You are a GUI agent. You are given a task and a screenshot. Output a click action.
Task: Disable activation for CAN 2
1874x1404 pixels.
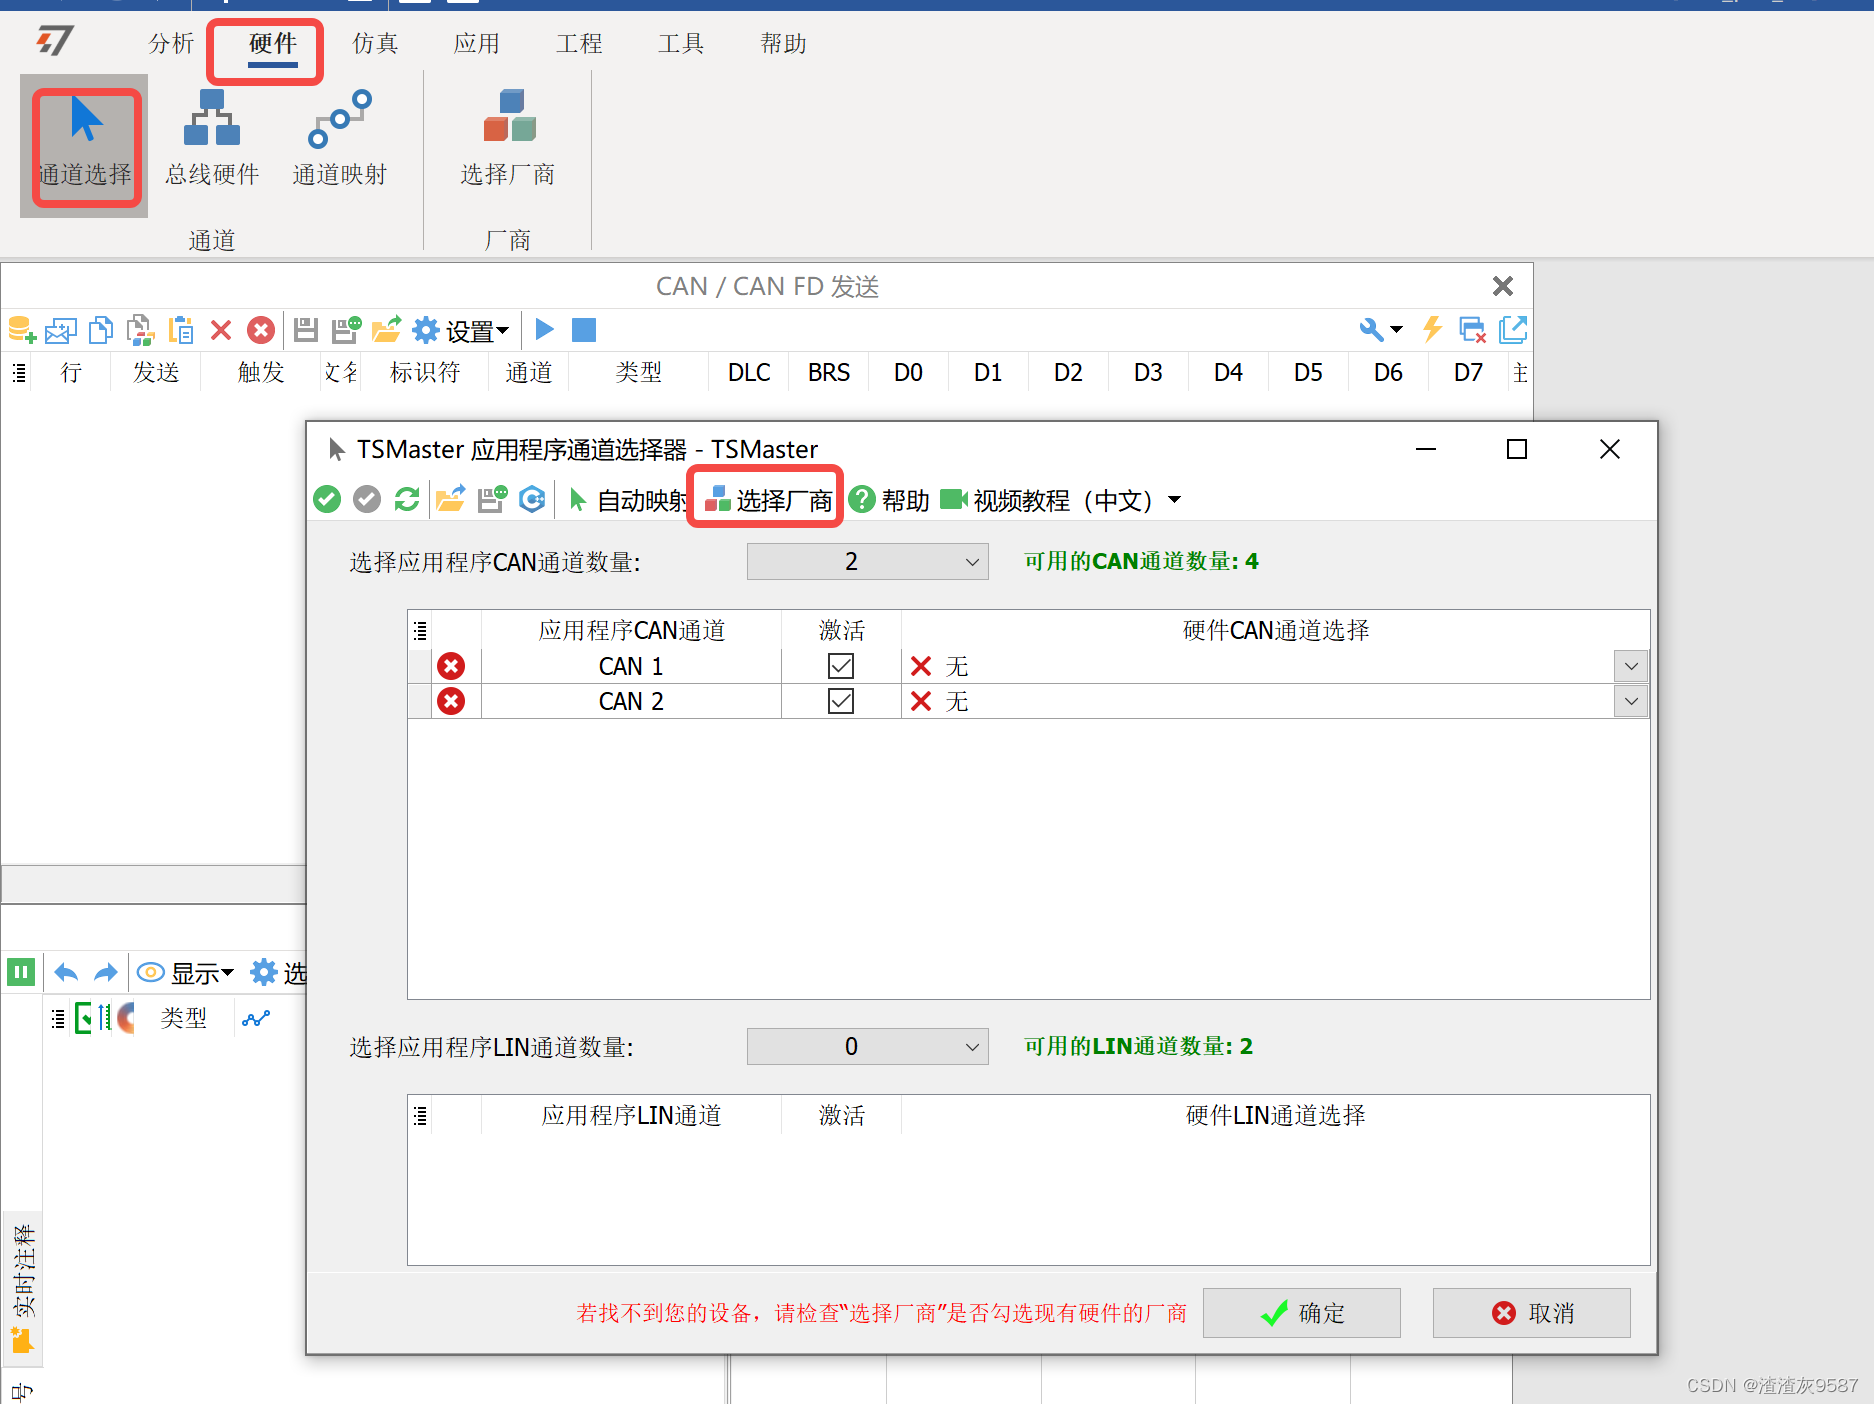coord(841,701)
